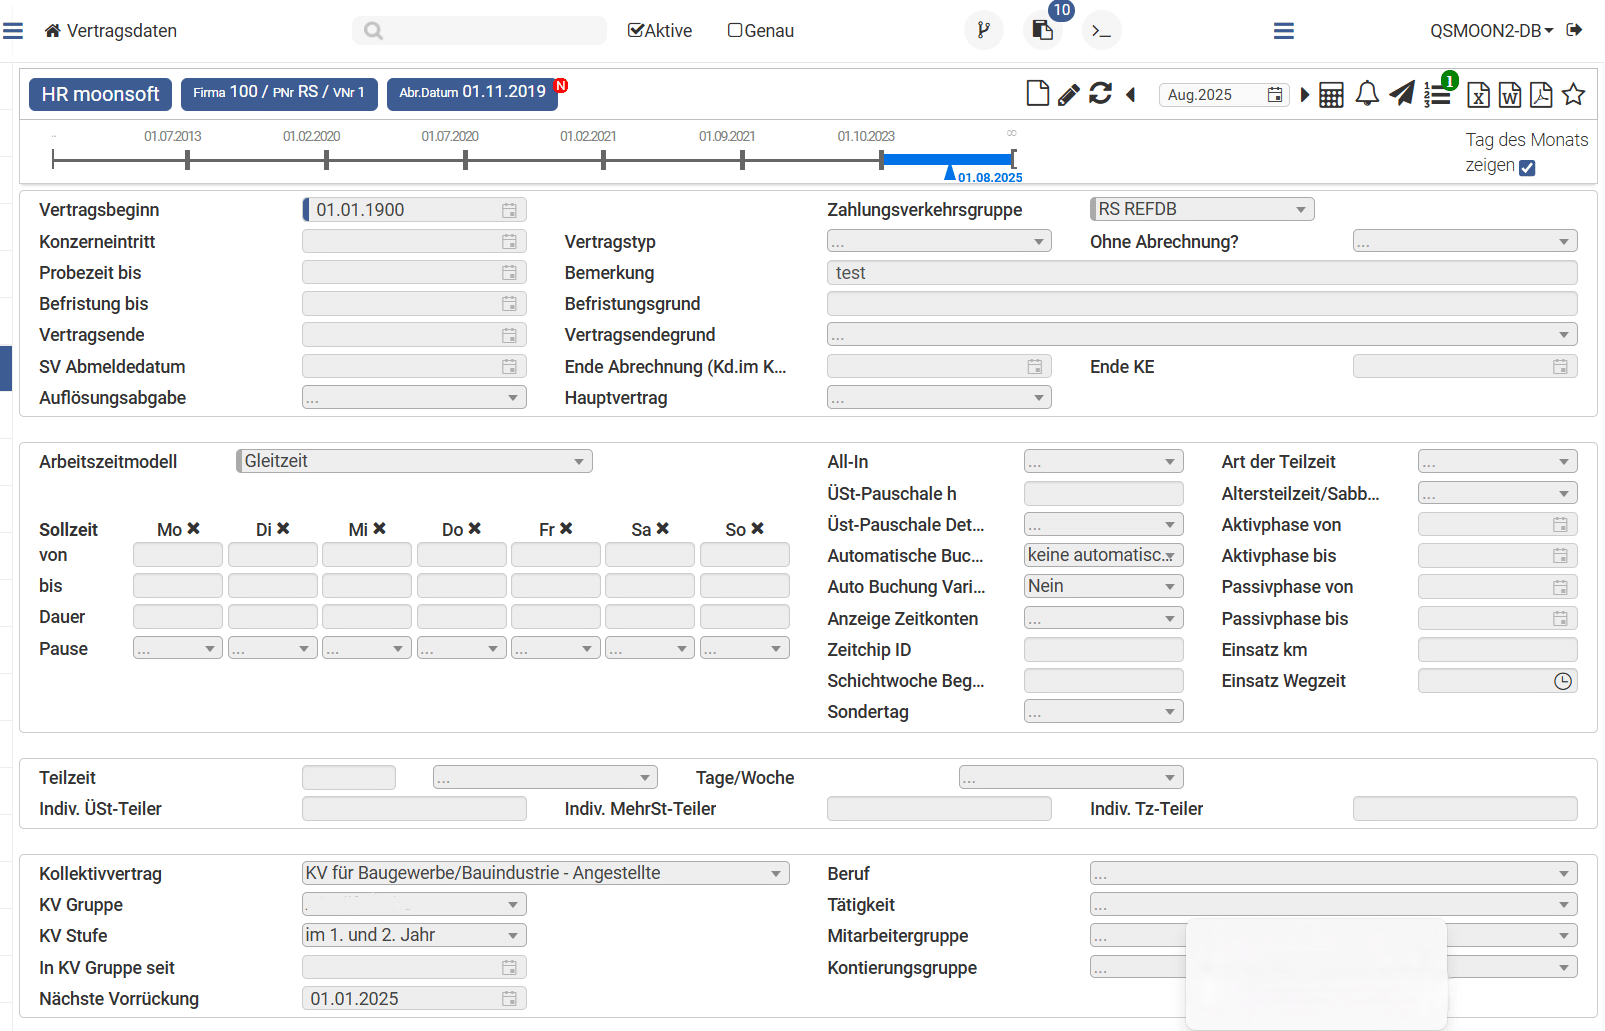Click the Aug.2025 month field

pos(1225,95)
